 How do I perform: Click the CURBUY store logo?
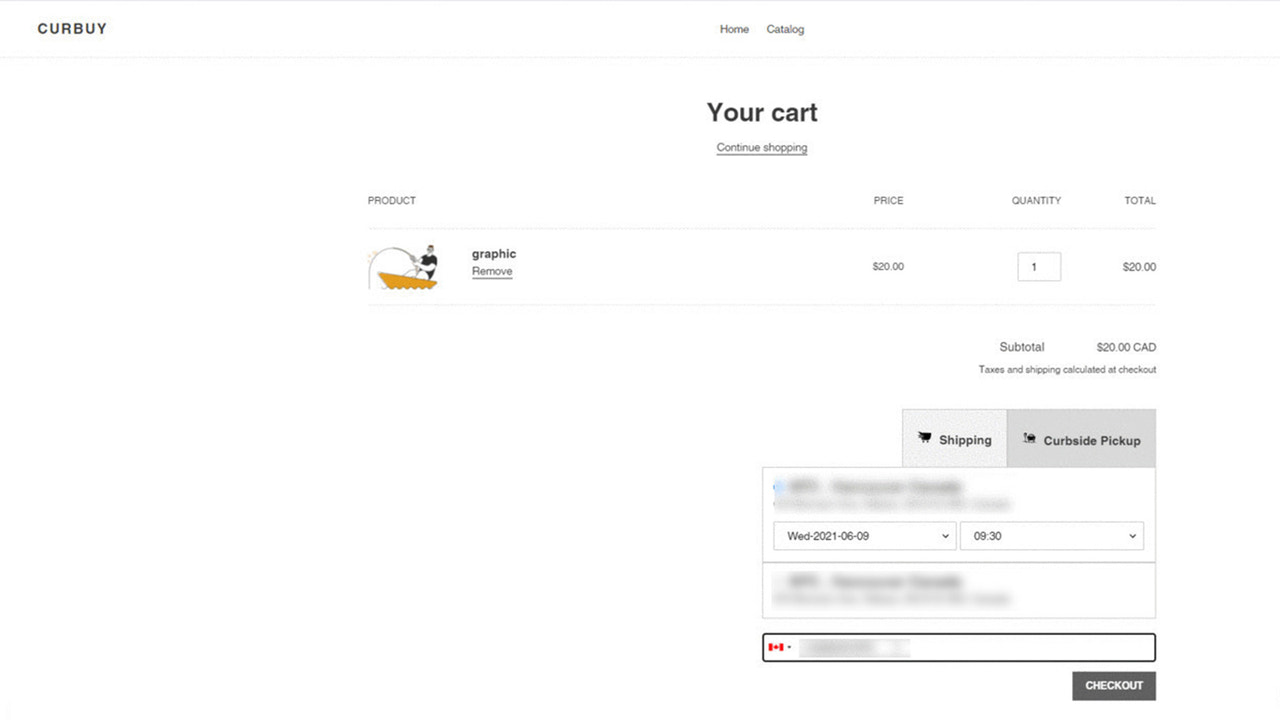[71, 28]
